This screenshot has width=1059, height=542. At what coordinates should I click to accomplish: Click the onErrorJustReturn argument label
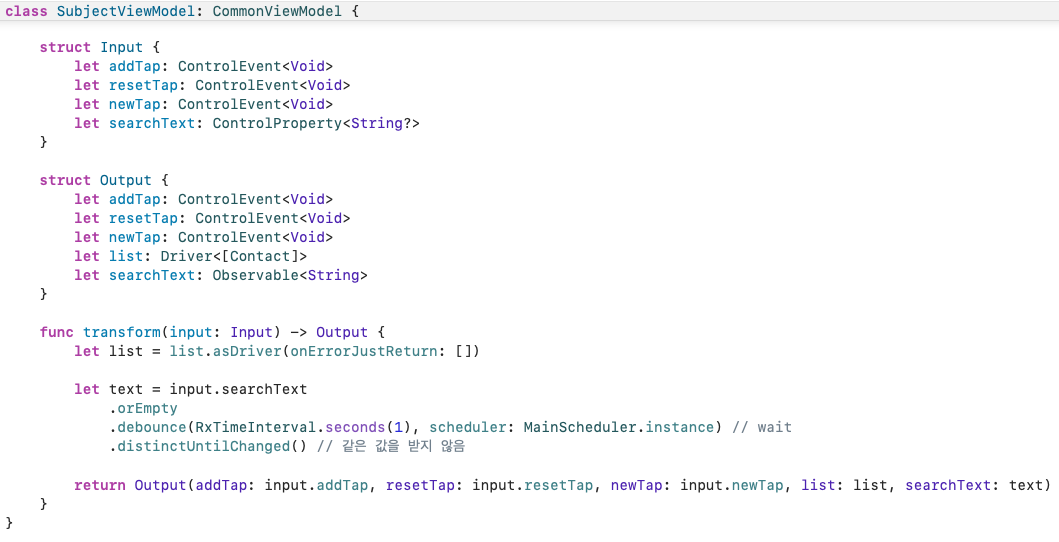click(364, 351)
